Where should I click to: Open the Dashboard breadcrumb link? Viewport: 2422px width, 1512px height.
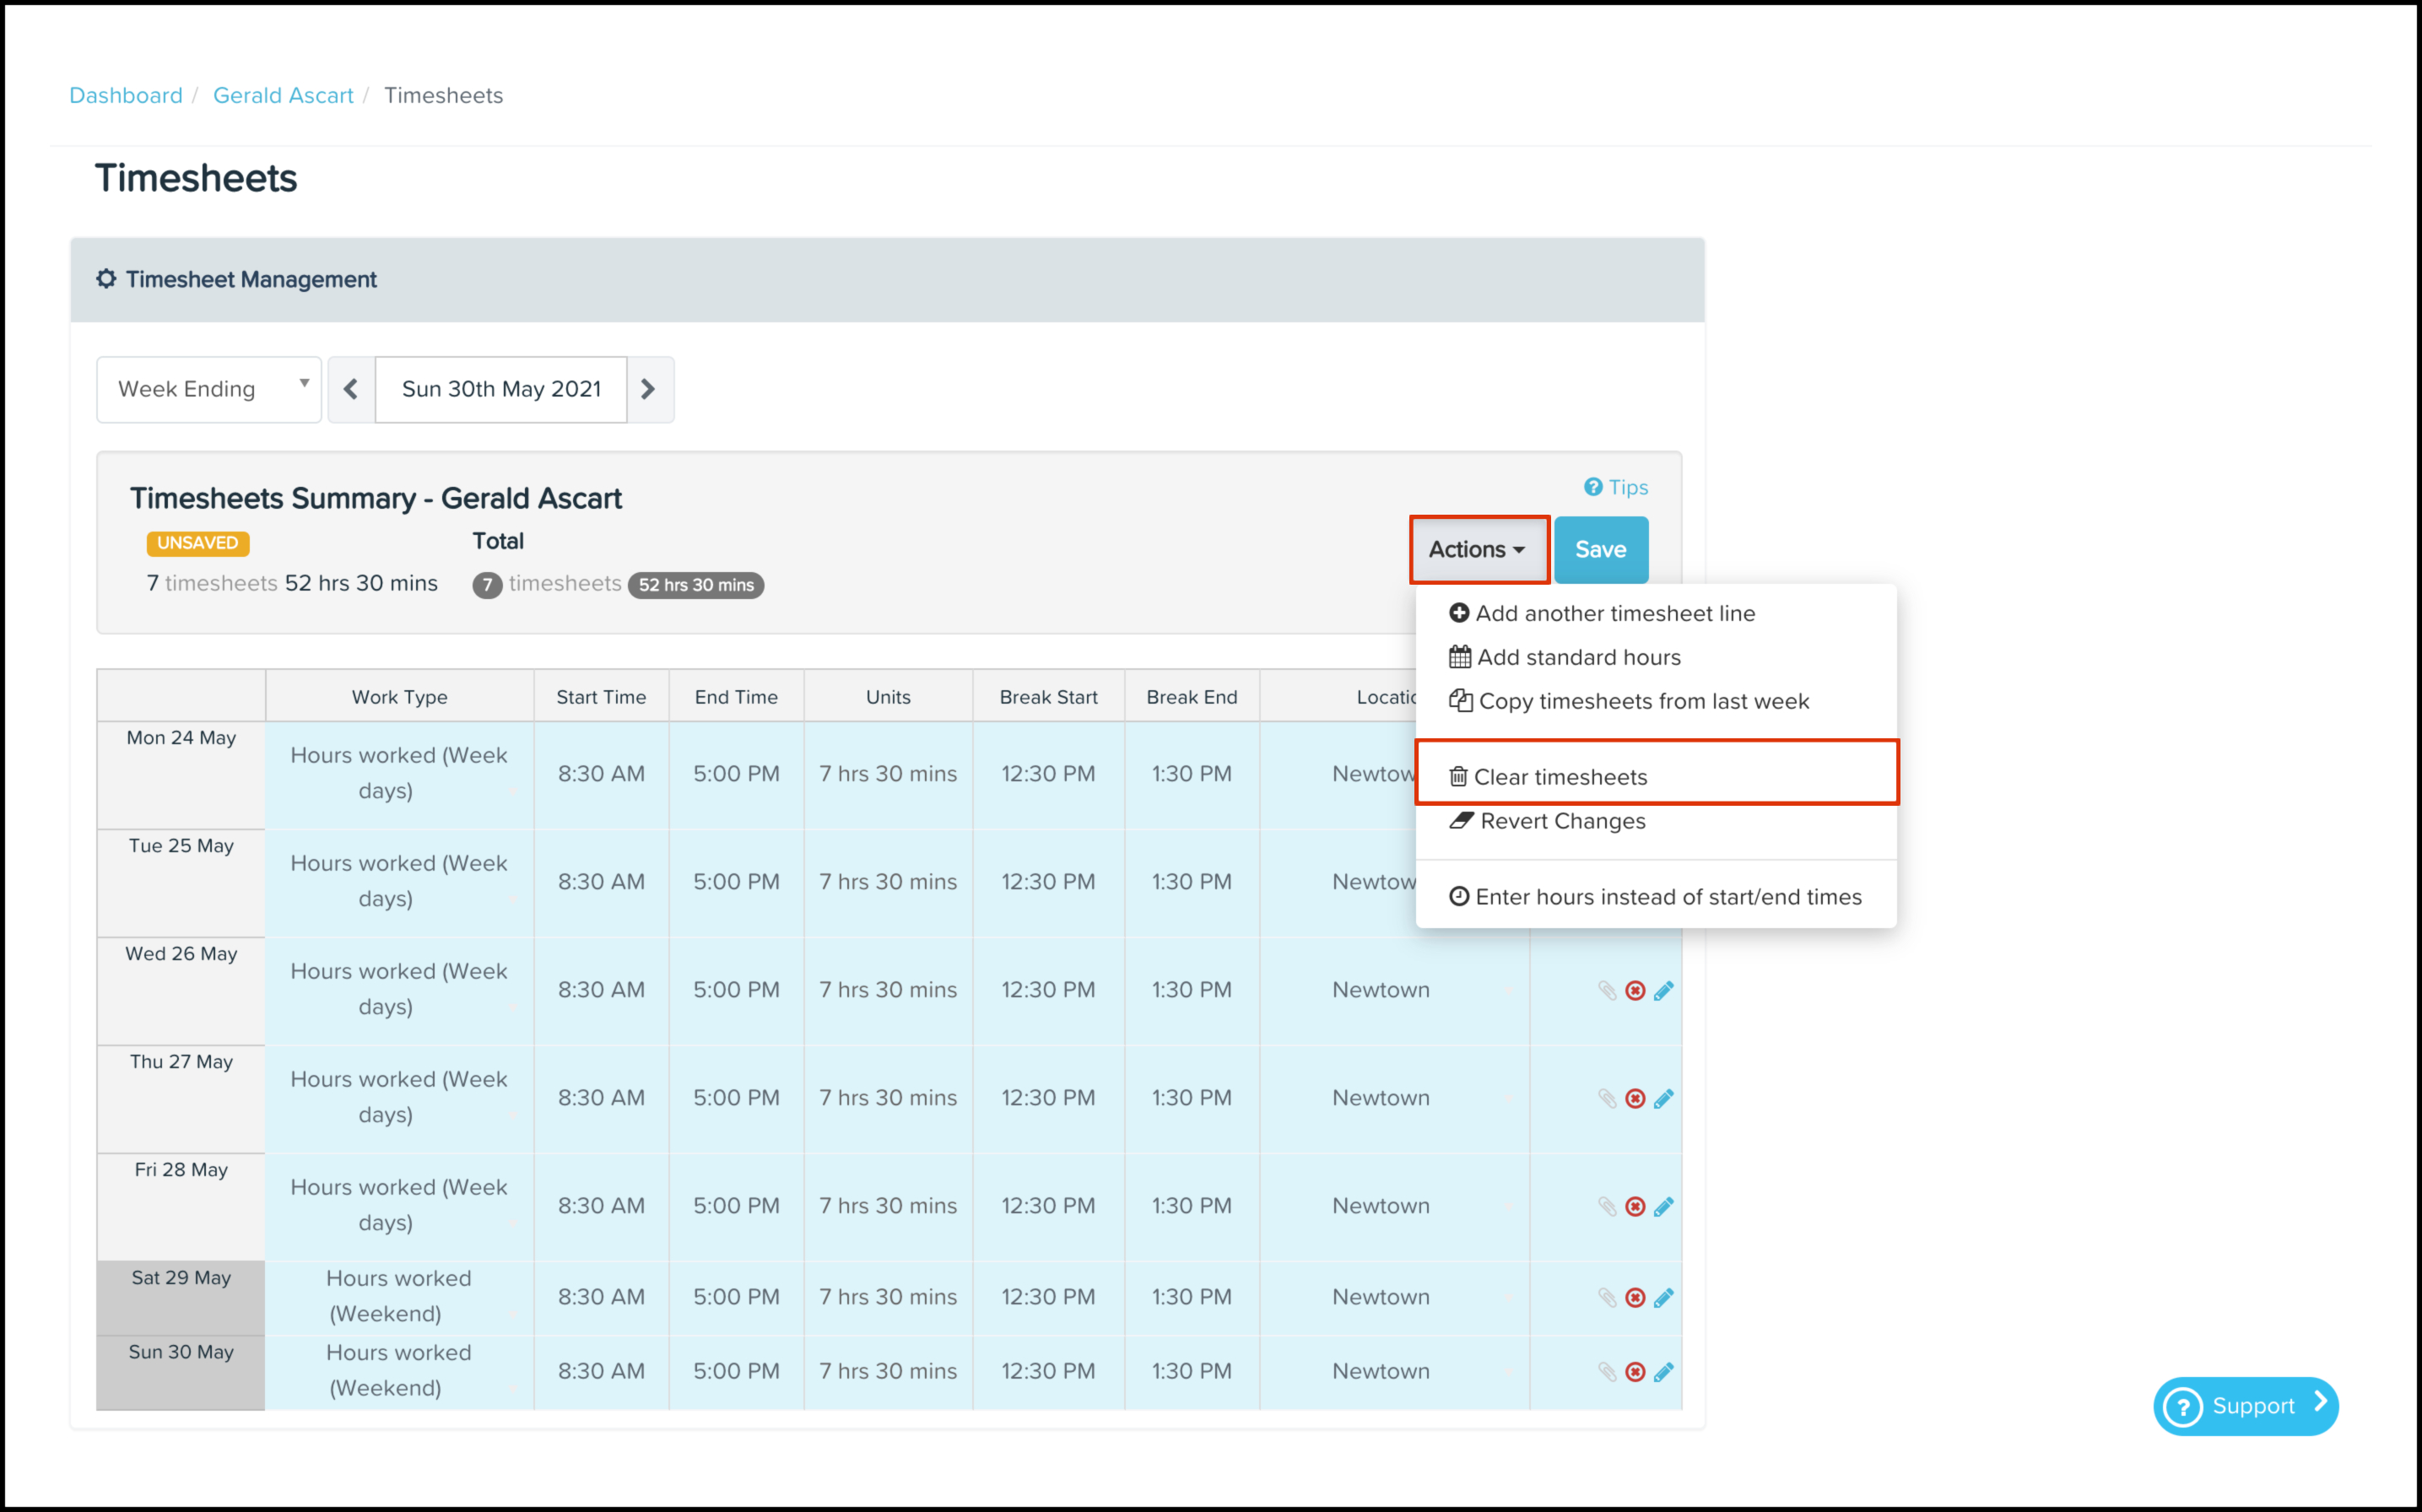pyautogui.click(x=126, y=95)
